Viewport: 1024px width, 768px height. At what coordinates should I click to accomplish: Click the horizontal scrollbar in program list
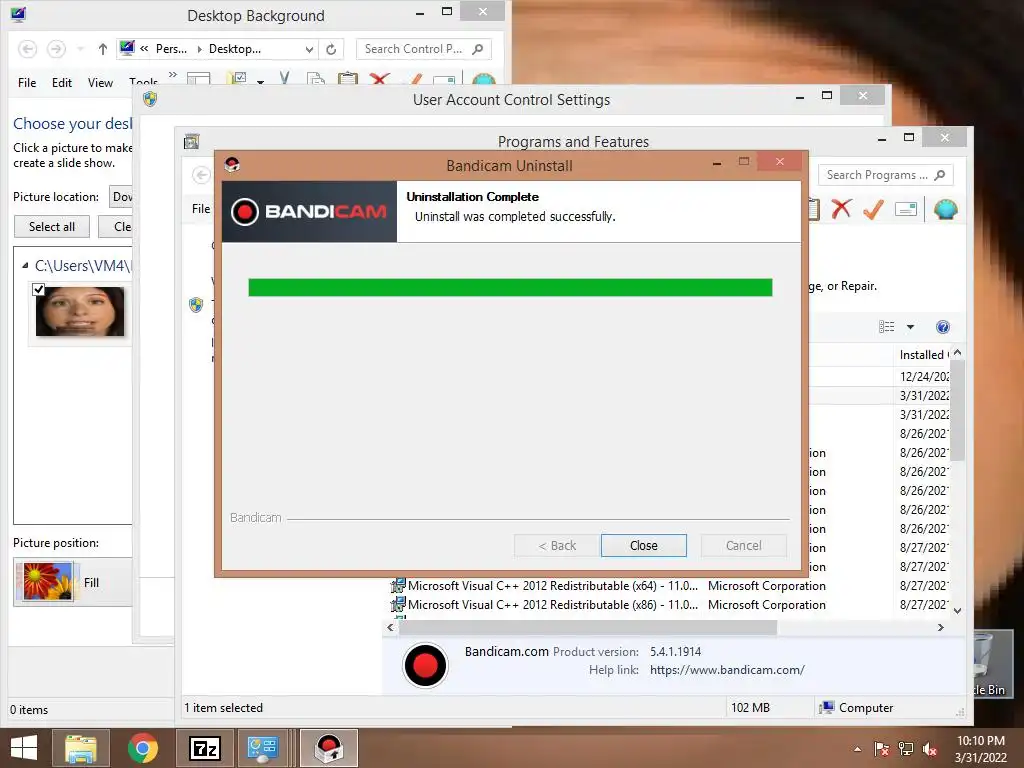point(588,628)
